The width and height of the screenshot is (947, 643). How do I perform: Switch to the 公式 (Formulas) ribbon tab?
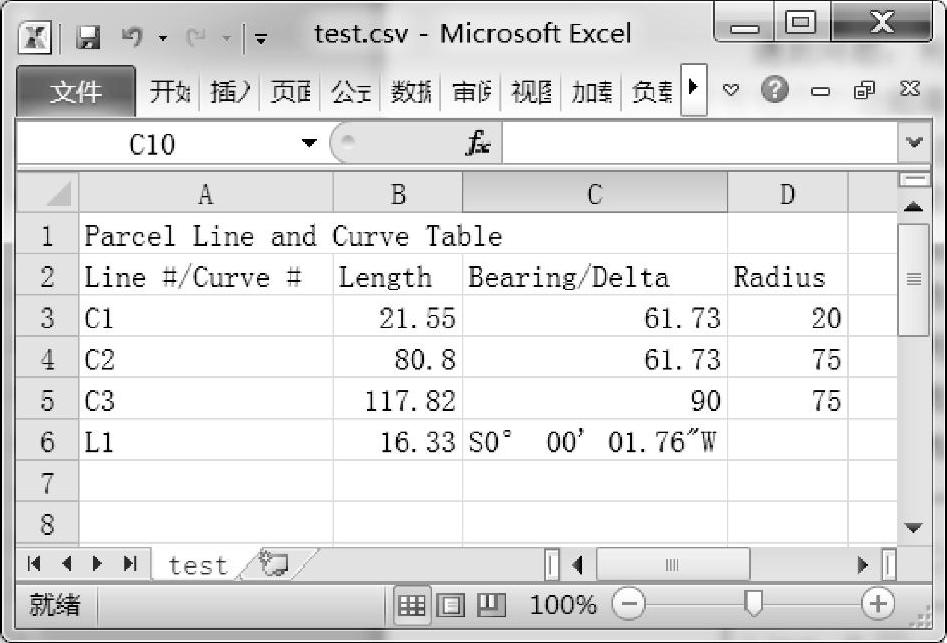(x=350, y=92)
